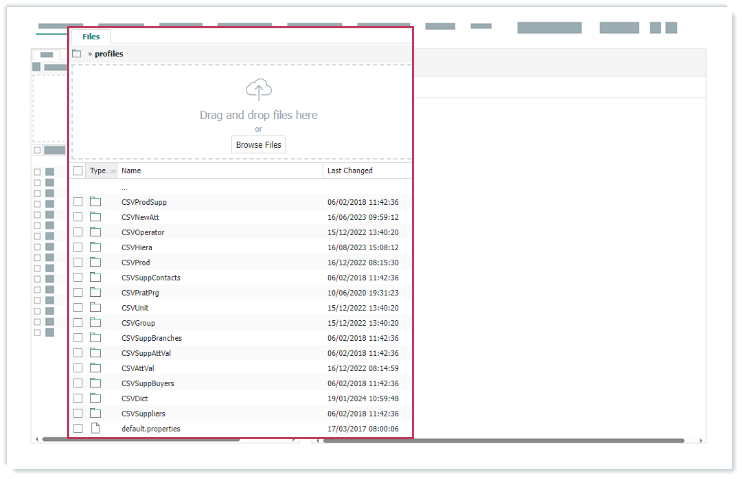Click the CSVDict folder icon
The width and height of the screenshot is (742, 479).
96,398
